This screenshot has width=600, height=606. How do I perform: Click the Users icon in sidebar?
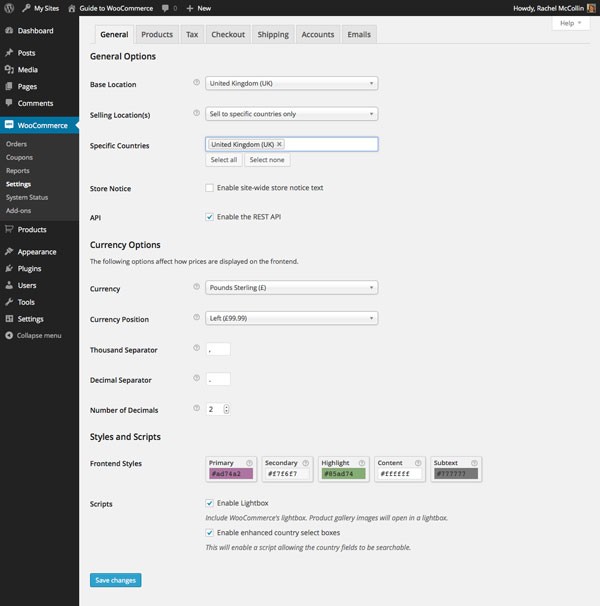click(x=9, y=285)
